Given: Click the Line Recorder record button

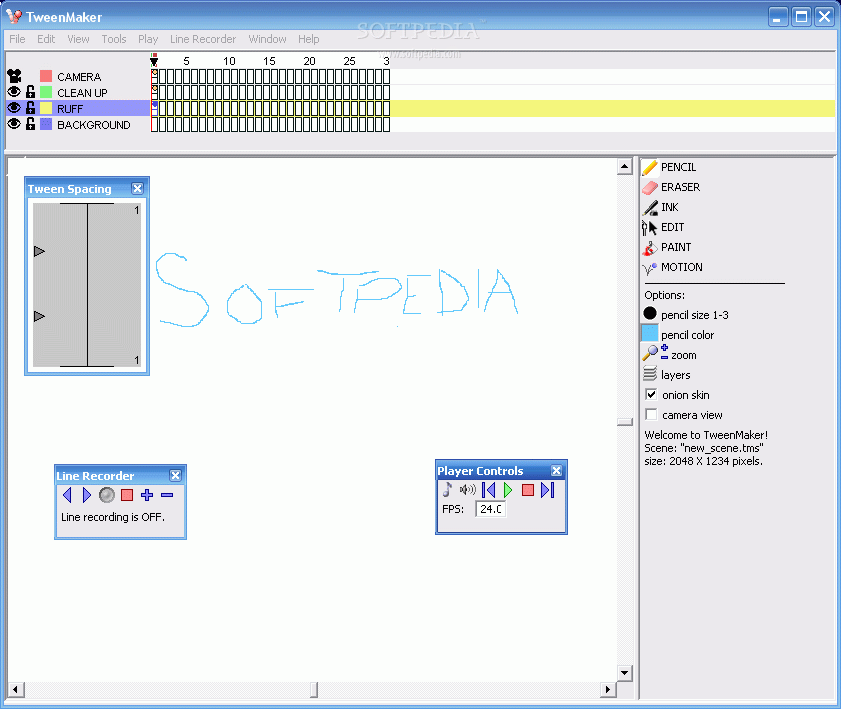Looking at the screenshot, I should [107, 494].
